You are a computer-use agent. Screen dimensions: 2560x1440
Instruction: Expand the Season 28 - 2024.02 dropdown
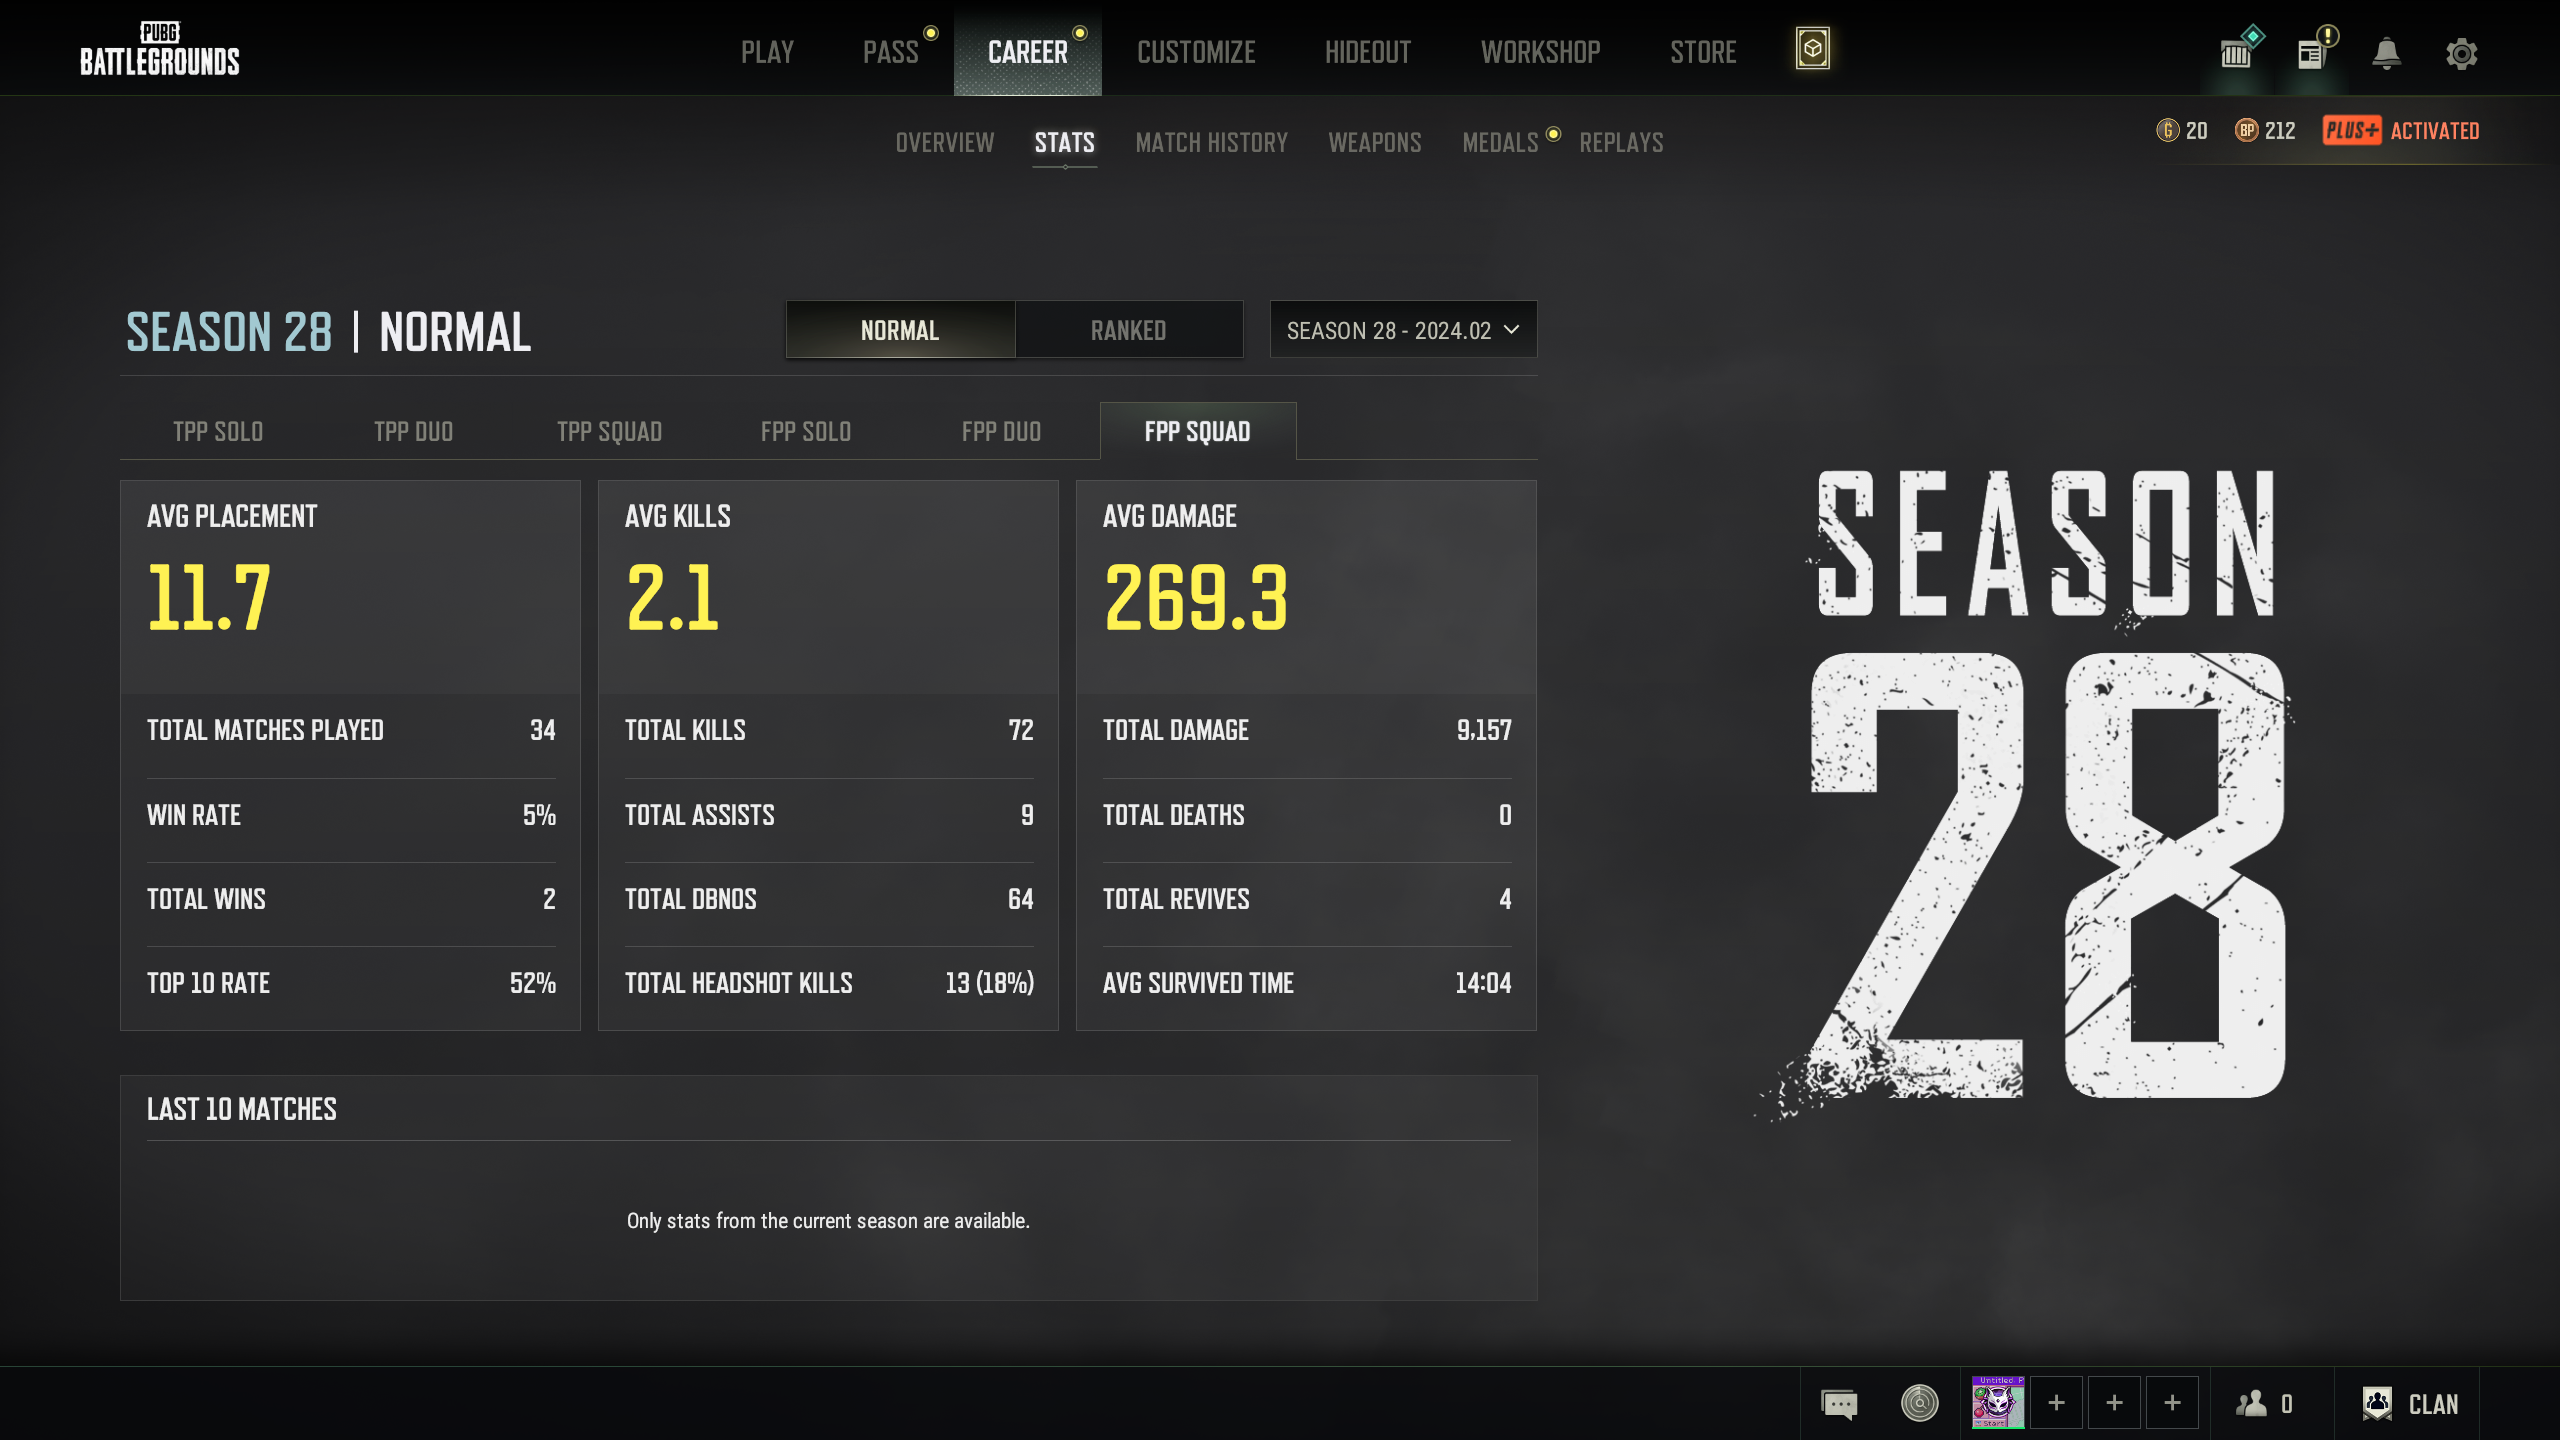click(1403, 330)
